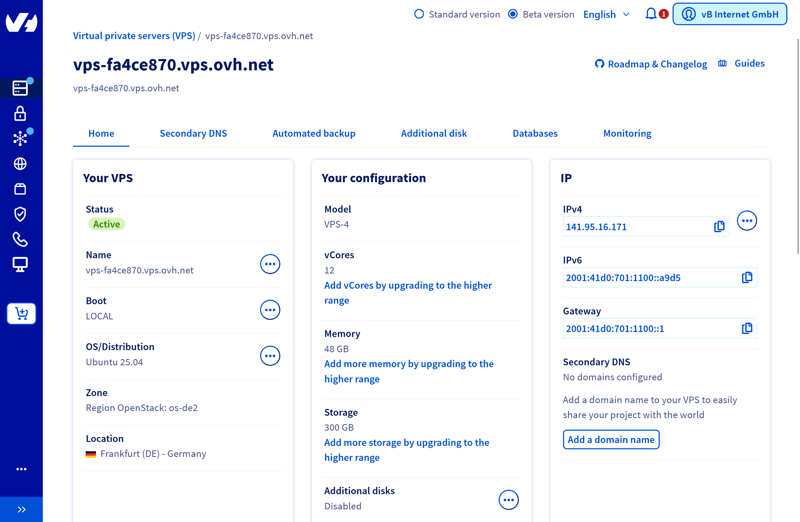Viewport: 800px width, 522px height.
Task: Copy the Gateway address to clipboard
Action: pos(747,328)
